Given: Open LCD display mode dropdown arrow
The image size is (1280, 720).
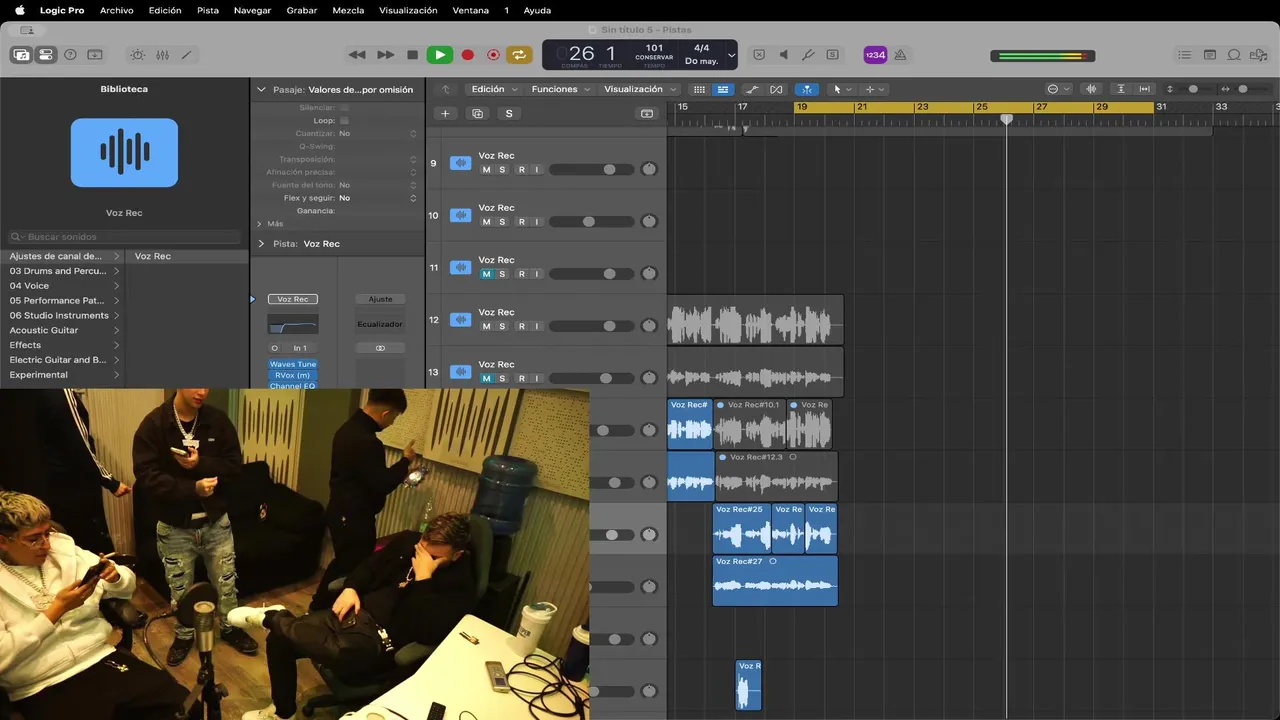Looking at the screenshot, I should click(x=731, y=55).
